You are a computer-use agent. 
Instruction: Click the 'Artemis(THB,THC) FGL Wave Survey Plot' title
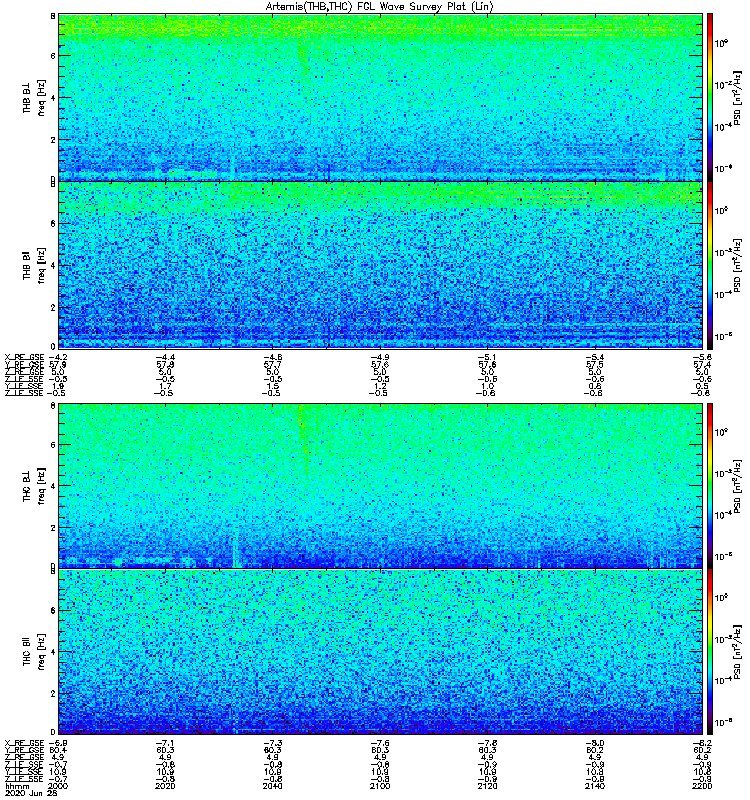(x=380, y=7)
